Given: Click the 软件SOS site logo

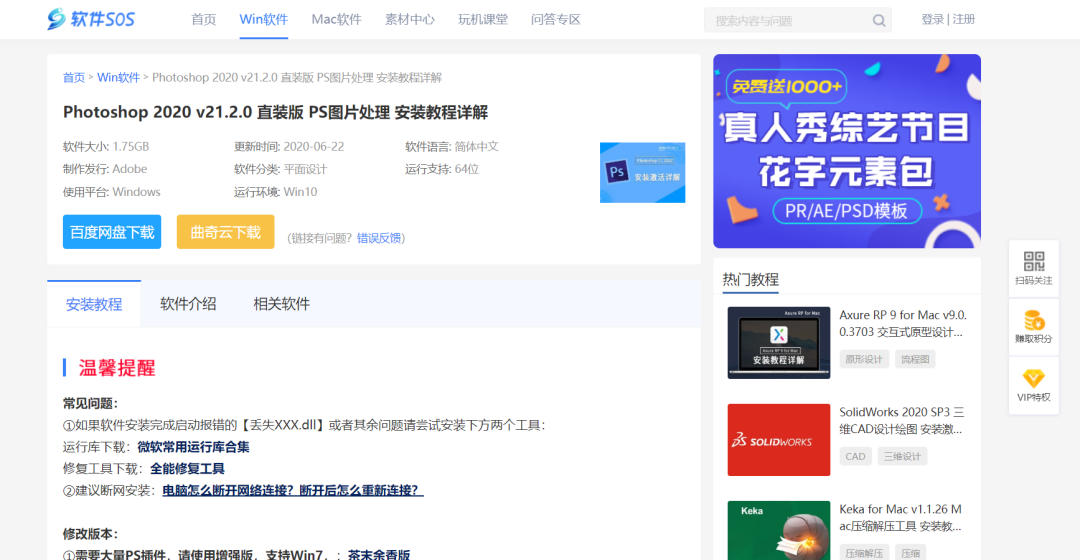Looking at the screenshot, I should (x=91, y=19).
